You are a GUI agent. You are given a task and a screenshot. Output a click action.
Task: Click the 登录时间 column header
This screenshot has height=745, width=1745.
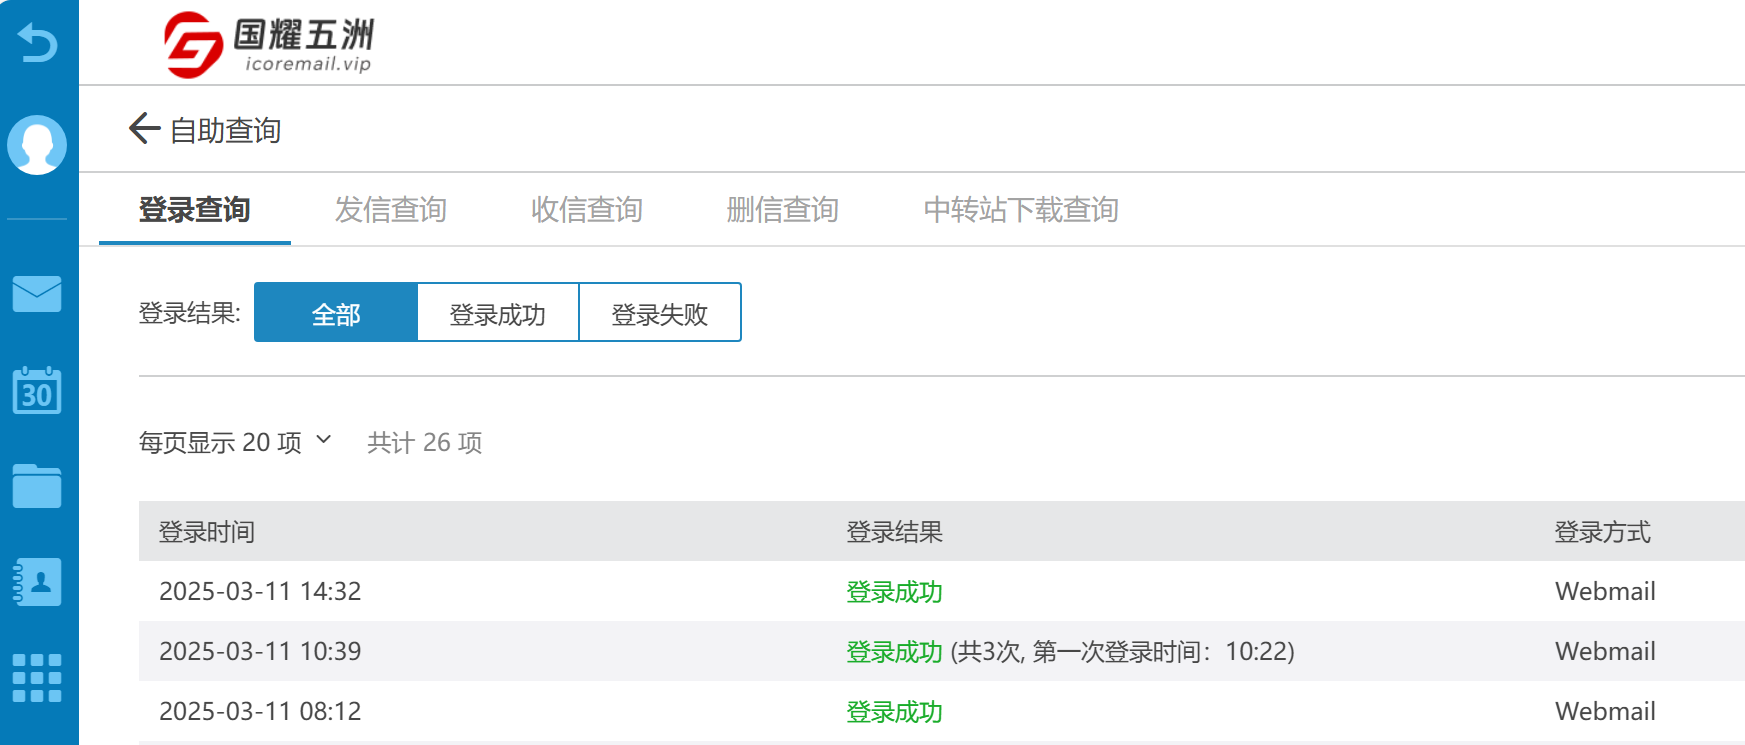207,532
